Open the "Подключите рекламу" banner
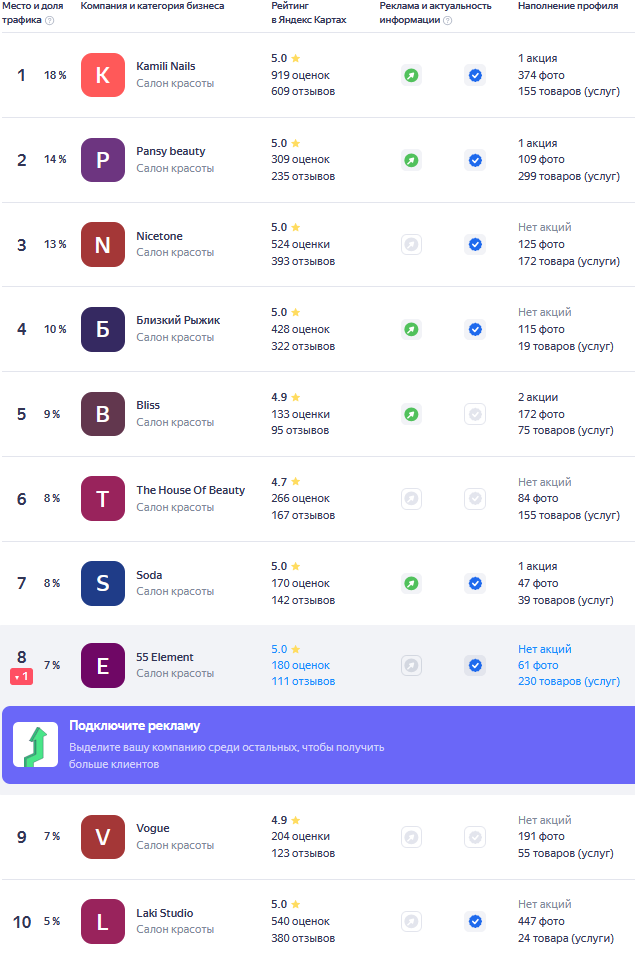 [x=318, y=744]
